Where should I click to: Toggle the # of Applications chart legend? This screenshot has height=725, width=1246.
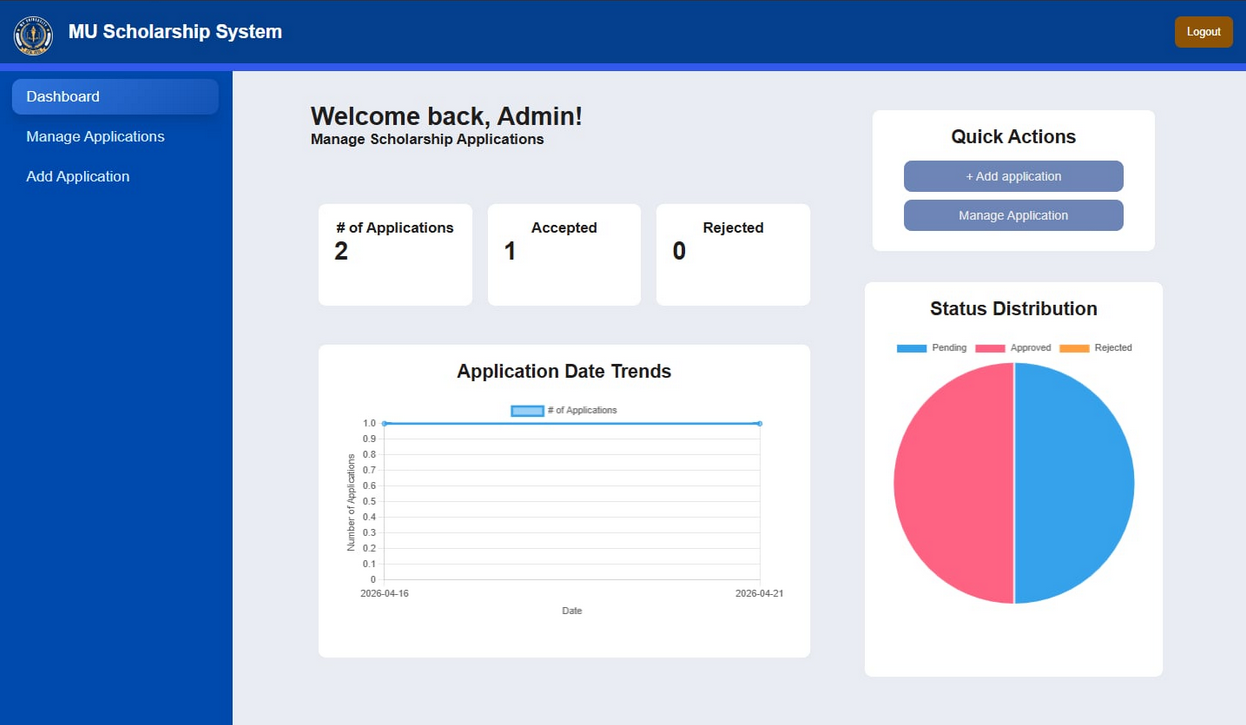[x=564, y=410]
